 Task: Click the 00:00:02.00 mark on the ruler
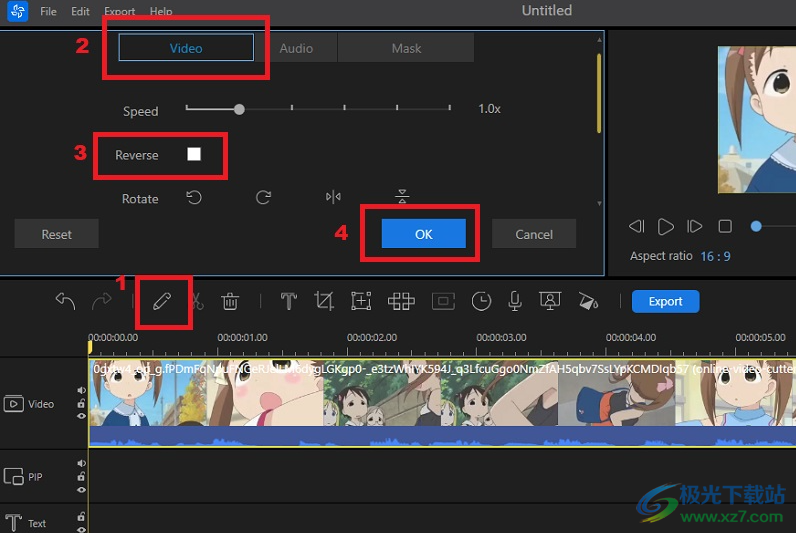[x=372, y=337]
